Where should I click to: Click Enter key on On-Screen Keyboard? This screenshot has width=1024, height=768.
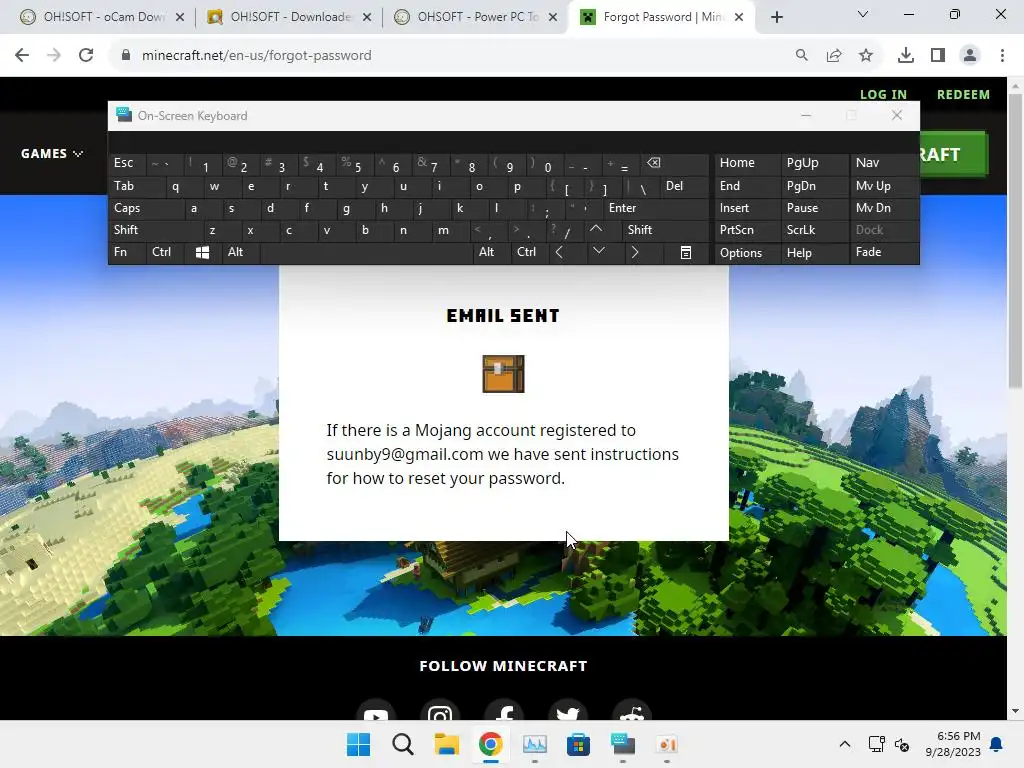pyautogui.click(x=656, y=208)
